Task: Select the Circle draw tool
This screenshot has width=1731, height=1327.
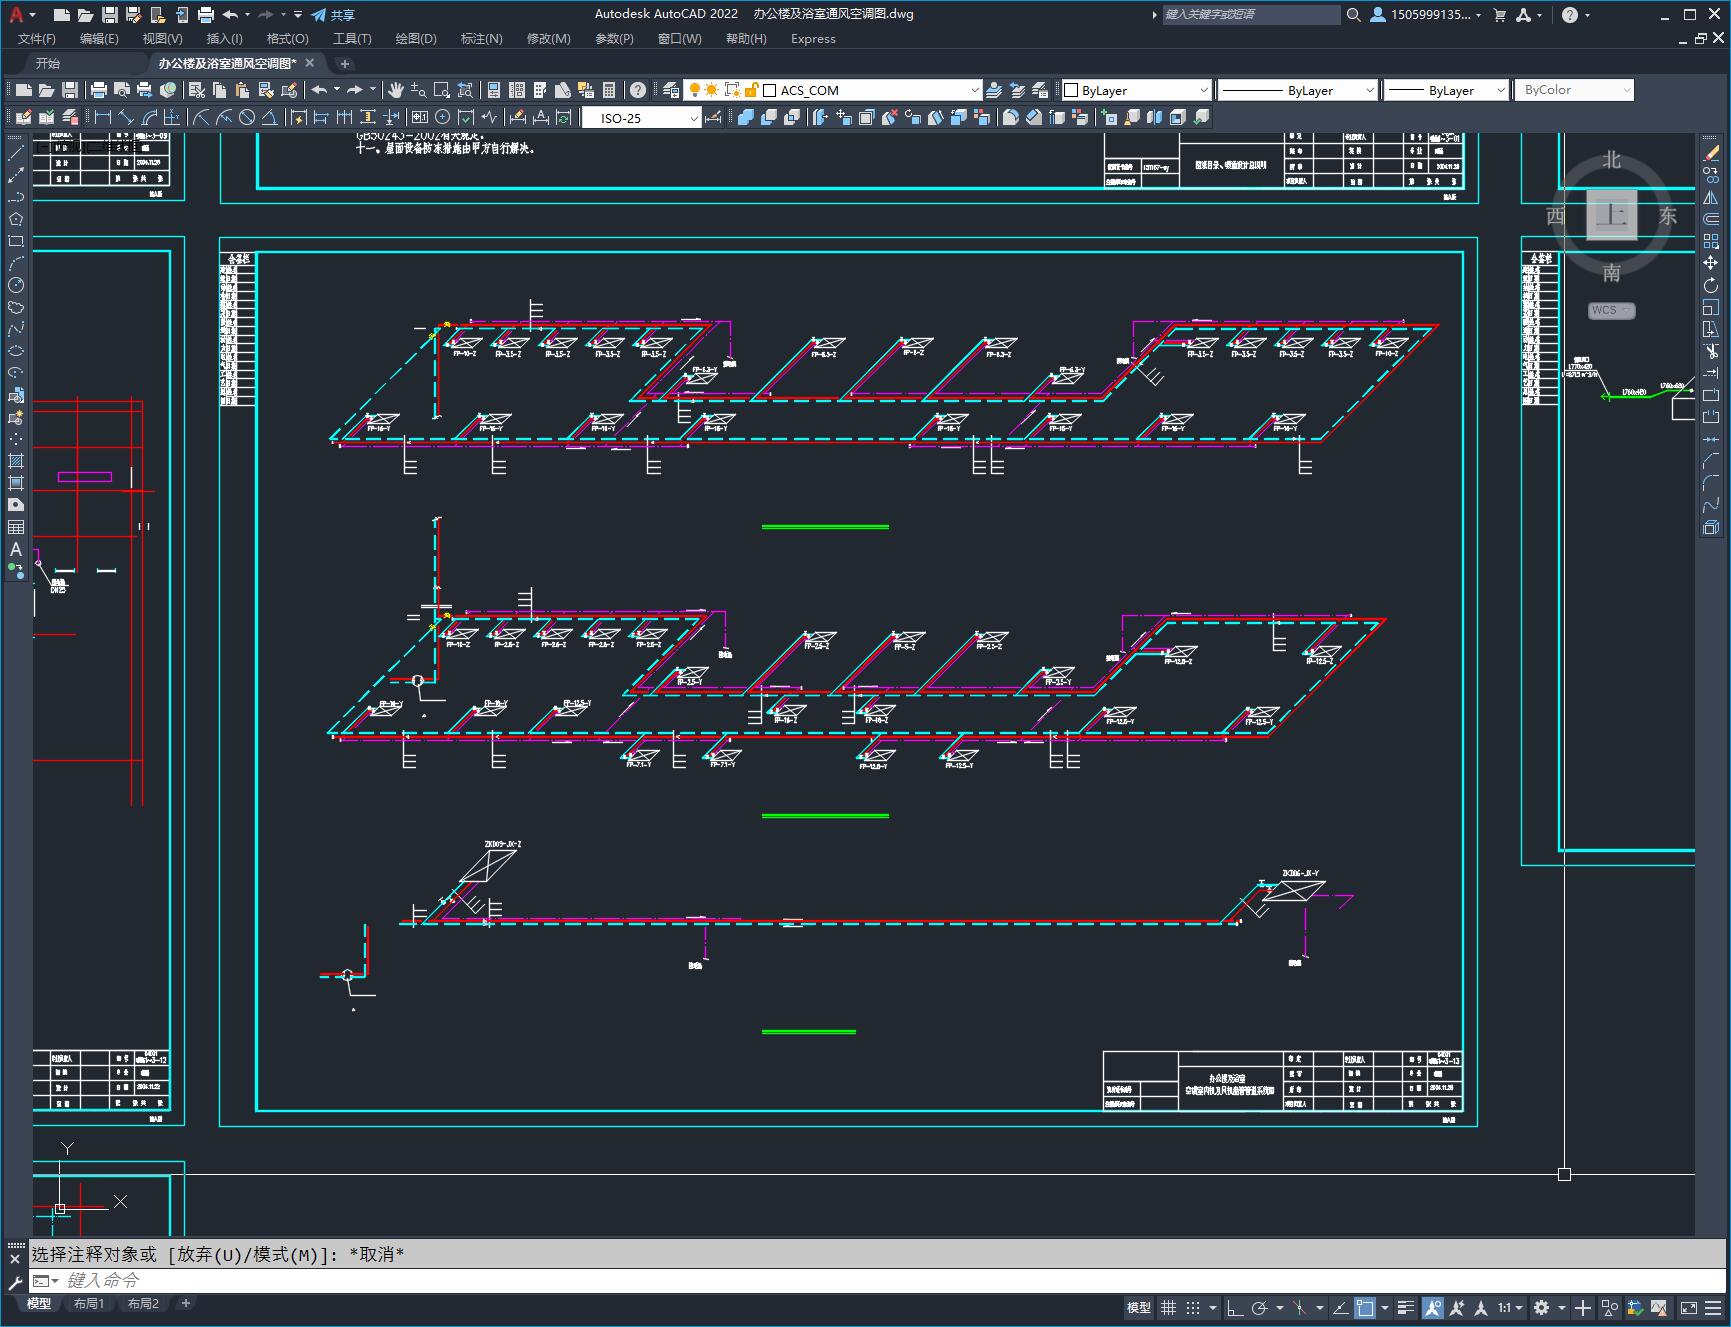Action: [x=16, y=285]
